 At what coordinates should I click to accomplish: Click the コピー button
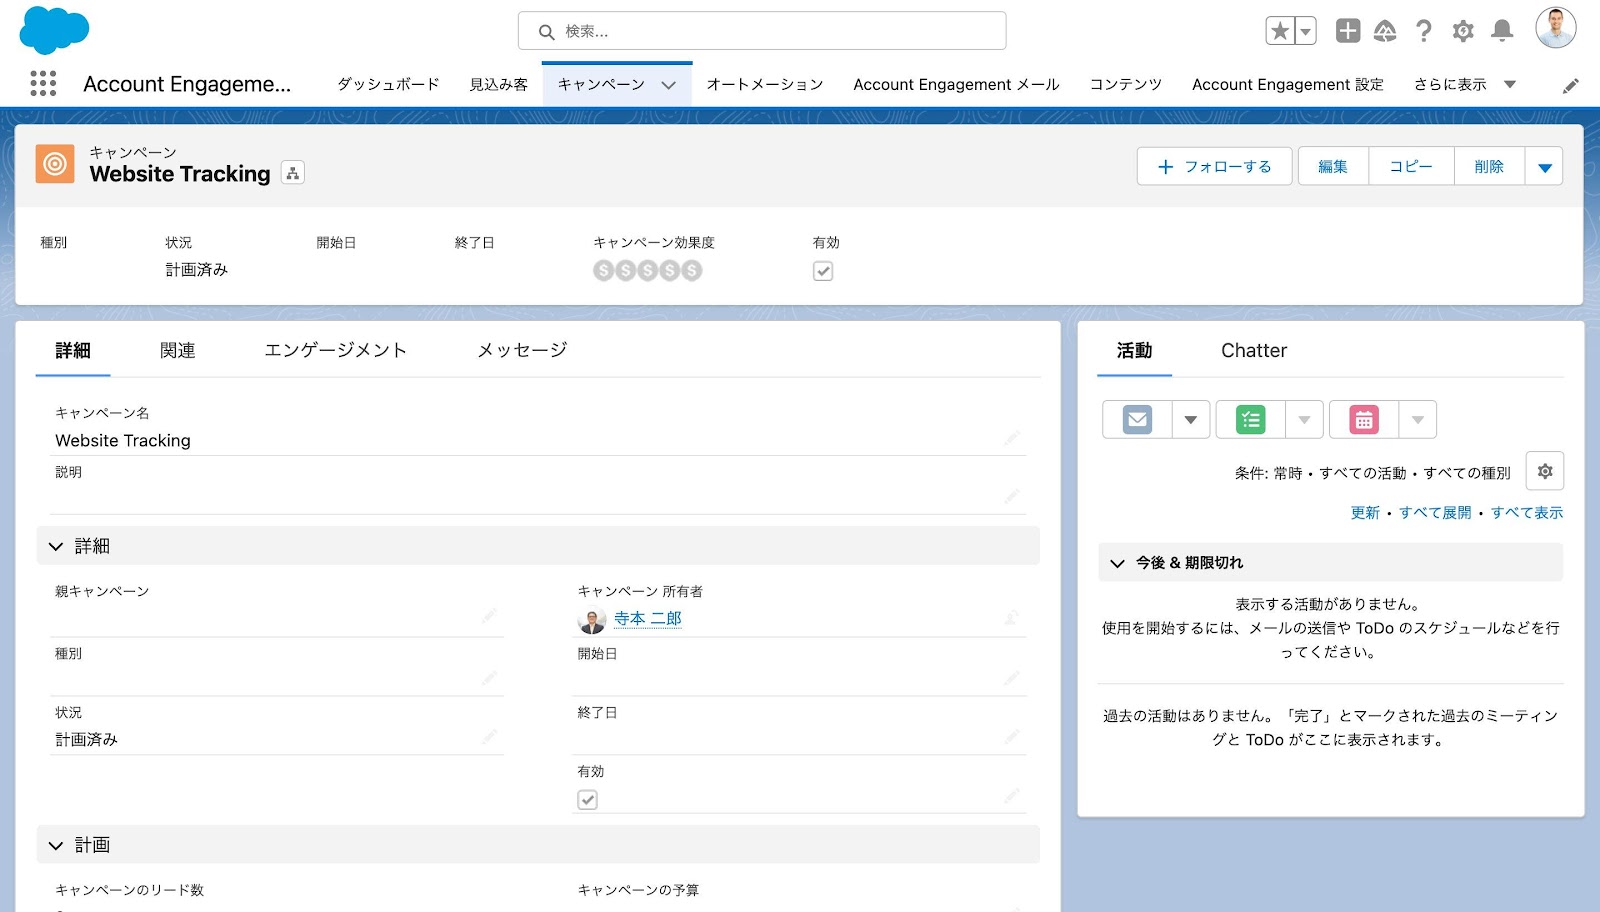pos(1411,167)
